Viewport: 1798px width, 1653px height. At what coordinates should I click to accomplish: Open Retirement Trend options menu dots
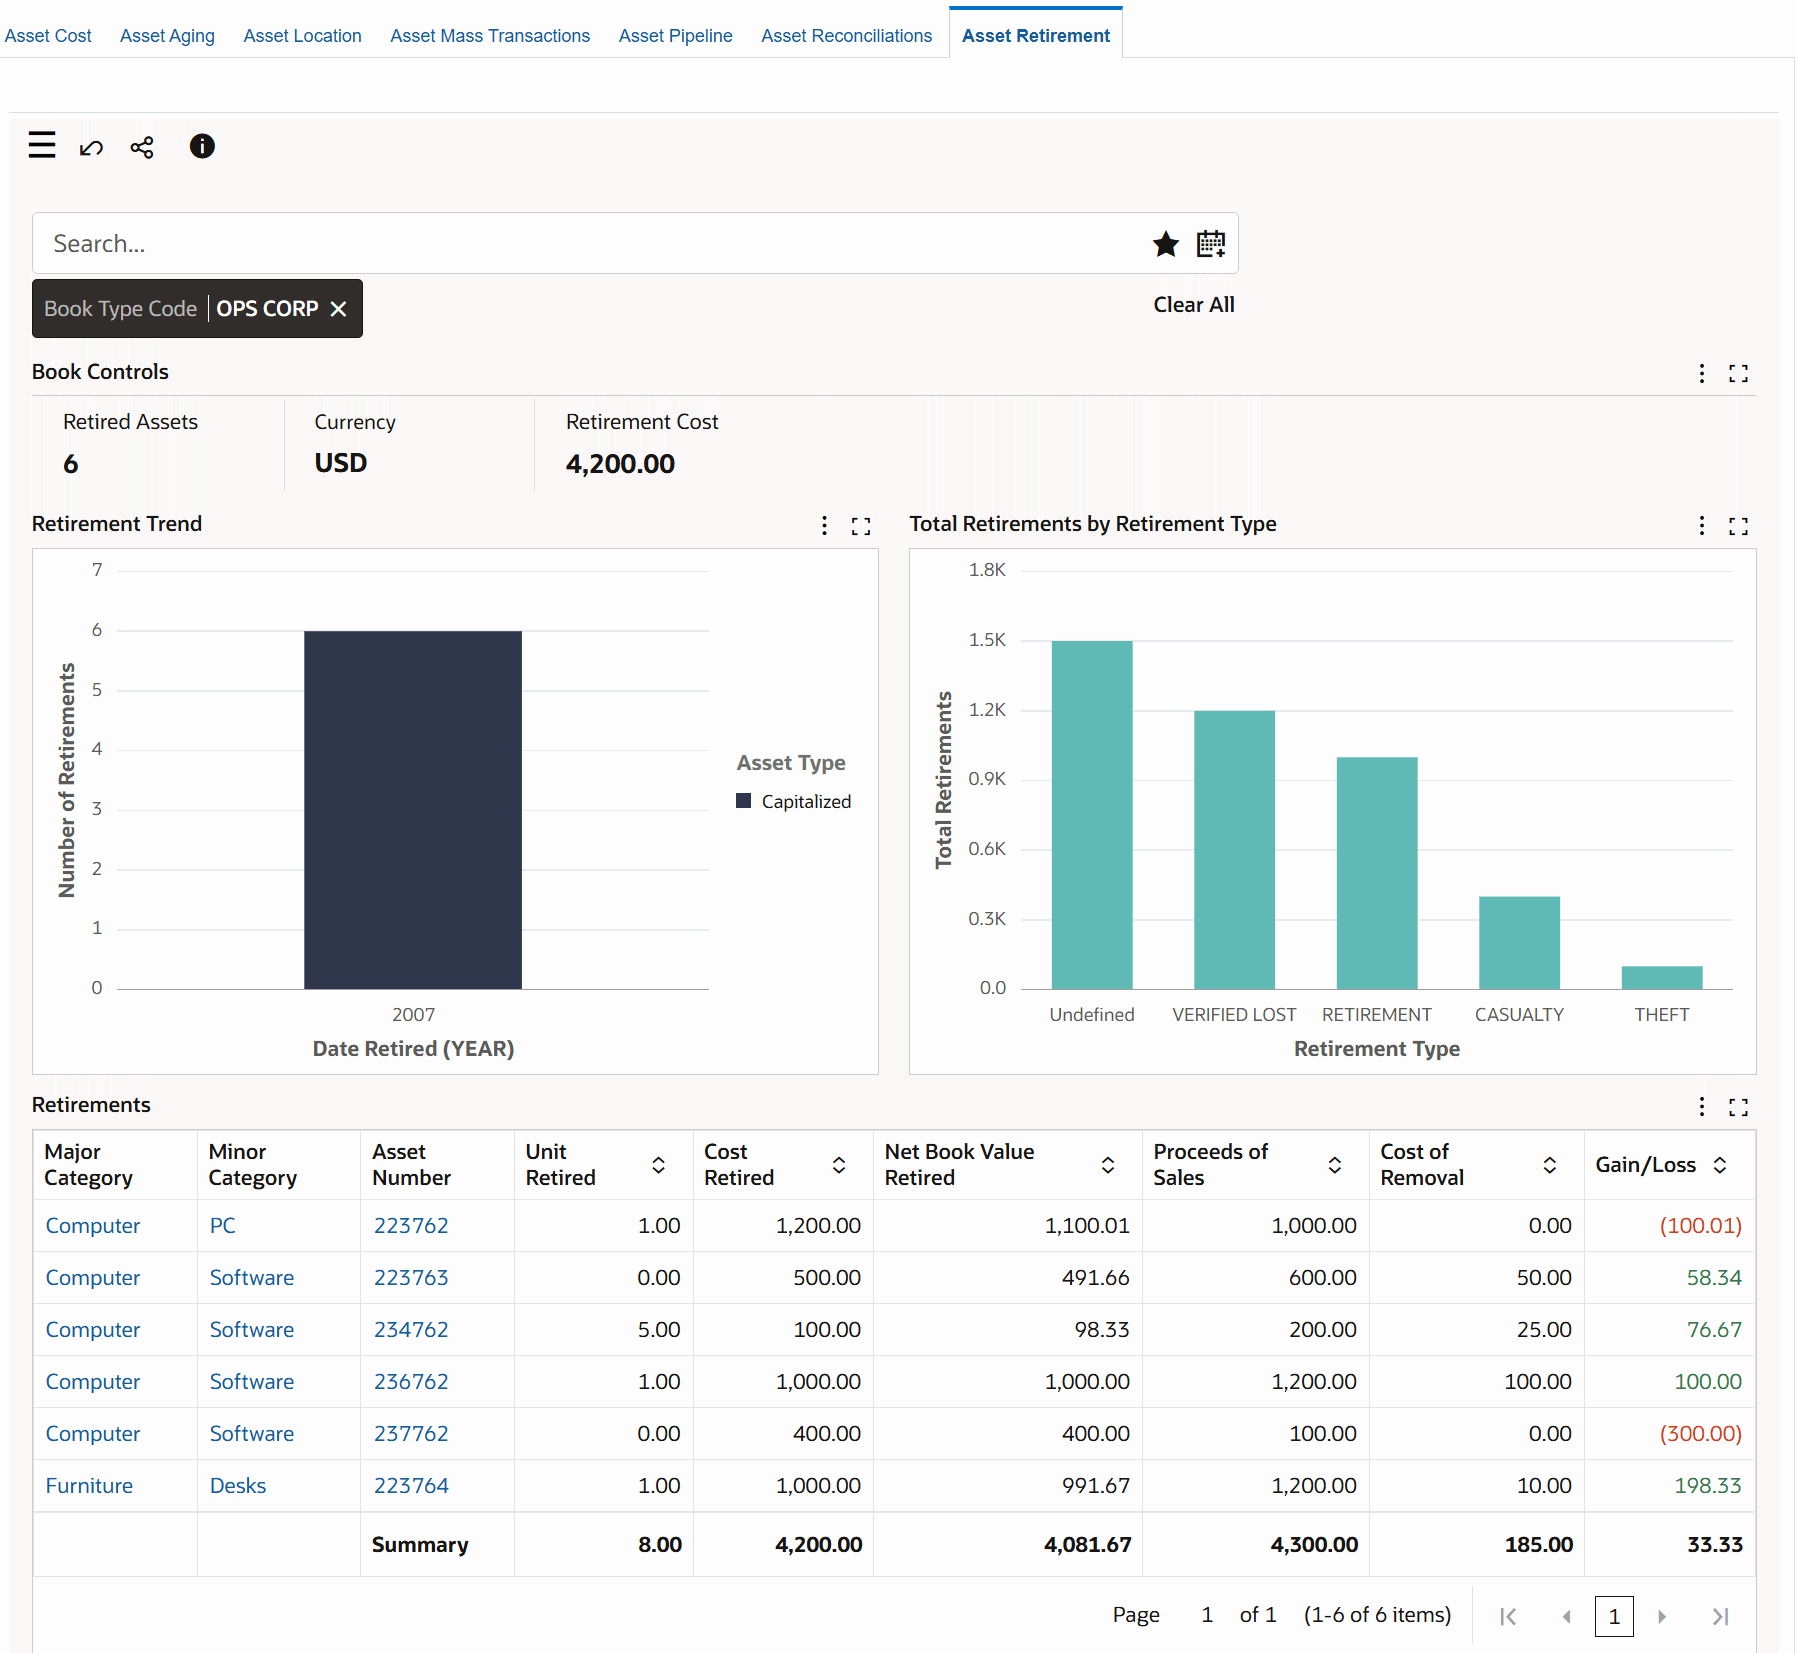pos(824,526)
